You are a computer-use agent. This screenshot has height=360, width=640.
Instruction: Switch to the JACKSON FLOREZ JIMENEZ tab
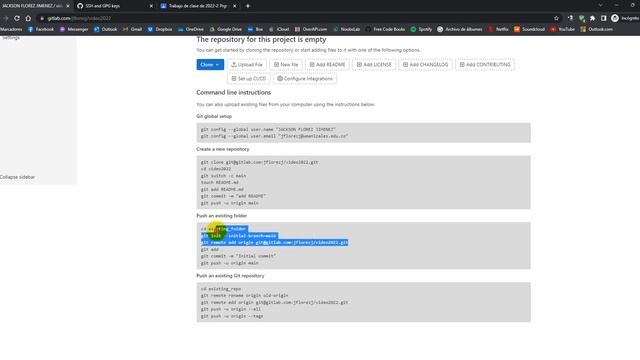pos(33,6)
